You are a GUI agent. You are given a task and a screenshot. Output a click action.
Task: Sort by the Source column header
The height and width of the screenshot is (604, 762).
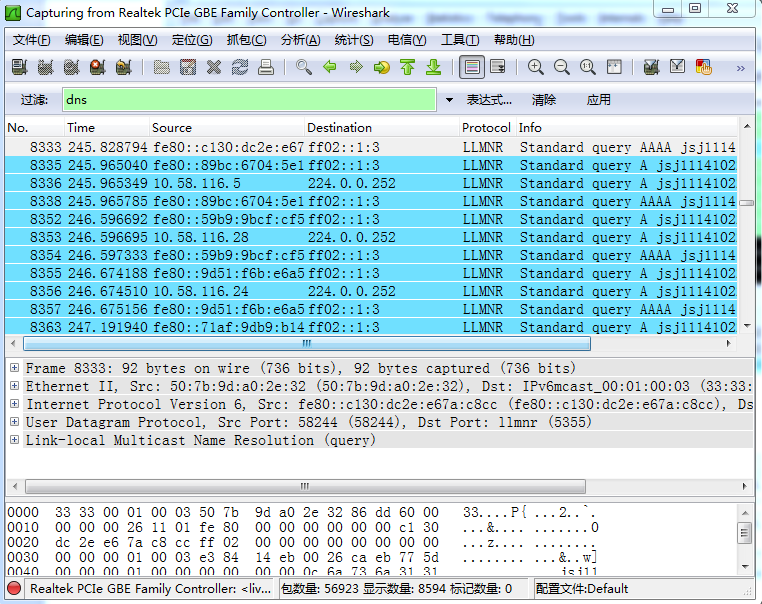(227, 127)
